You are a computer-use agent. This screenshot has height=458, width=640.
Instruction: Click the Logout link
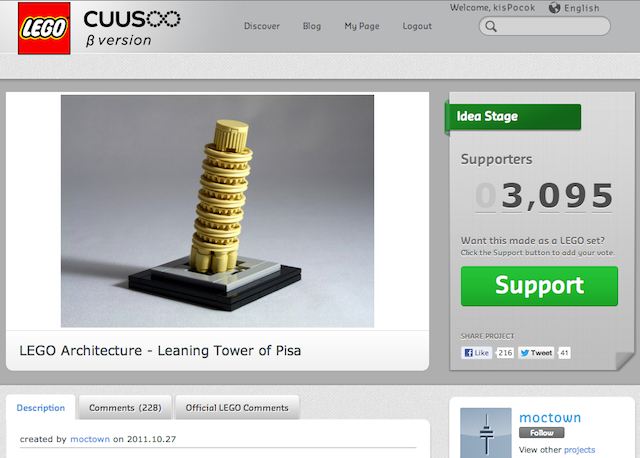coord(417,26)
